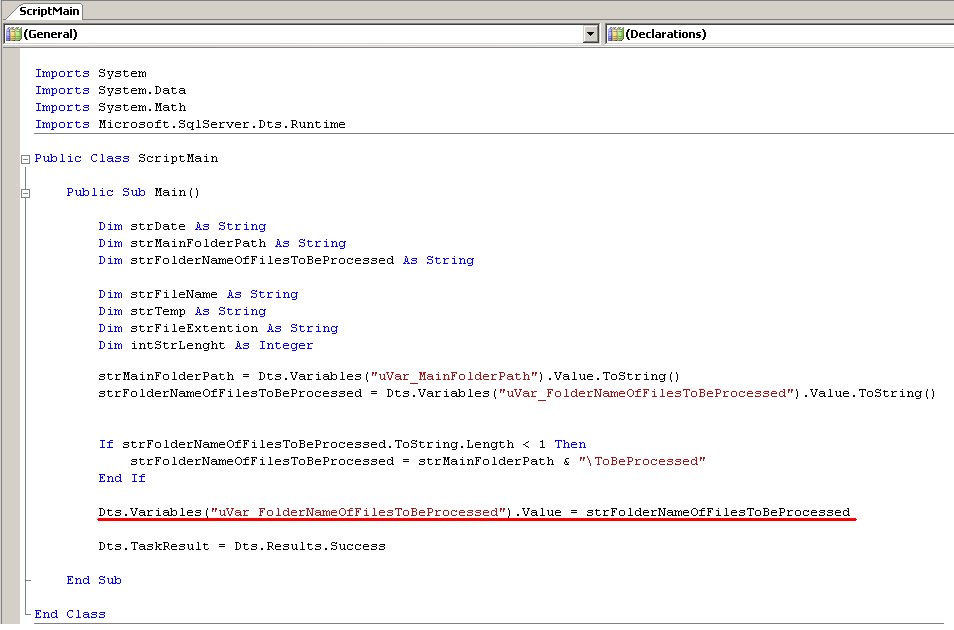Click the End Class statement
The image size is (954, 630).
(x=65, y=613)
